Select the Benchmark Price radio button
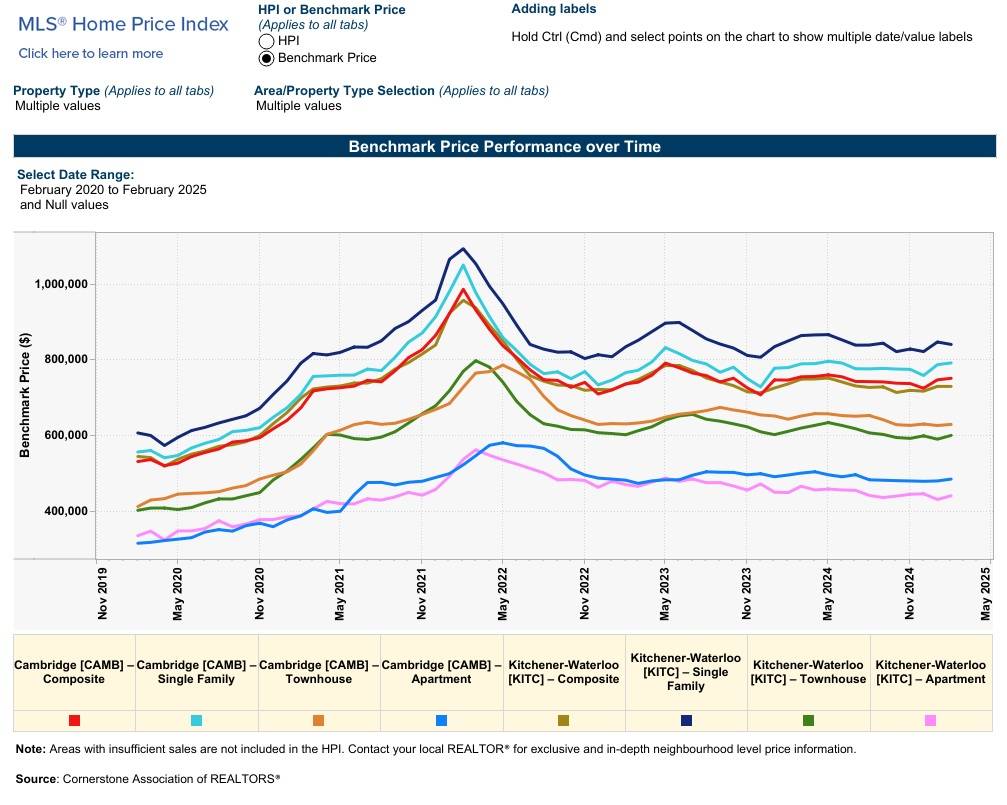The image size is (1007, 805). click(x=266, y=58)
